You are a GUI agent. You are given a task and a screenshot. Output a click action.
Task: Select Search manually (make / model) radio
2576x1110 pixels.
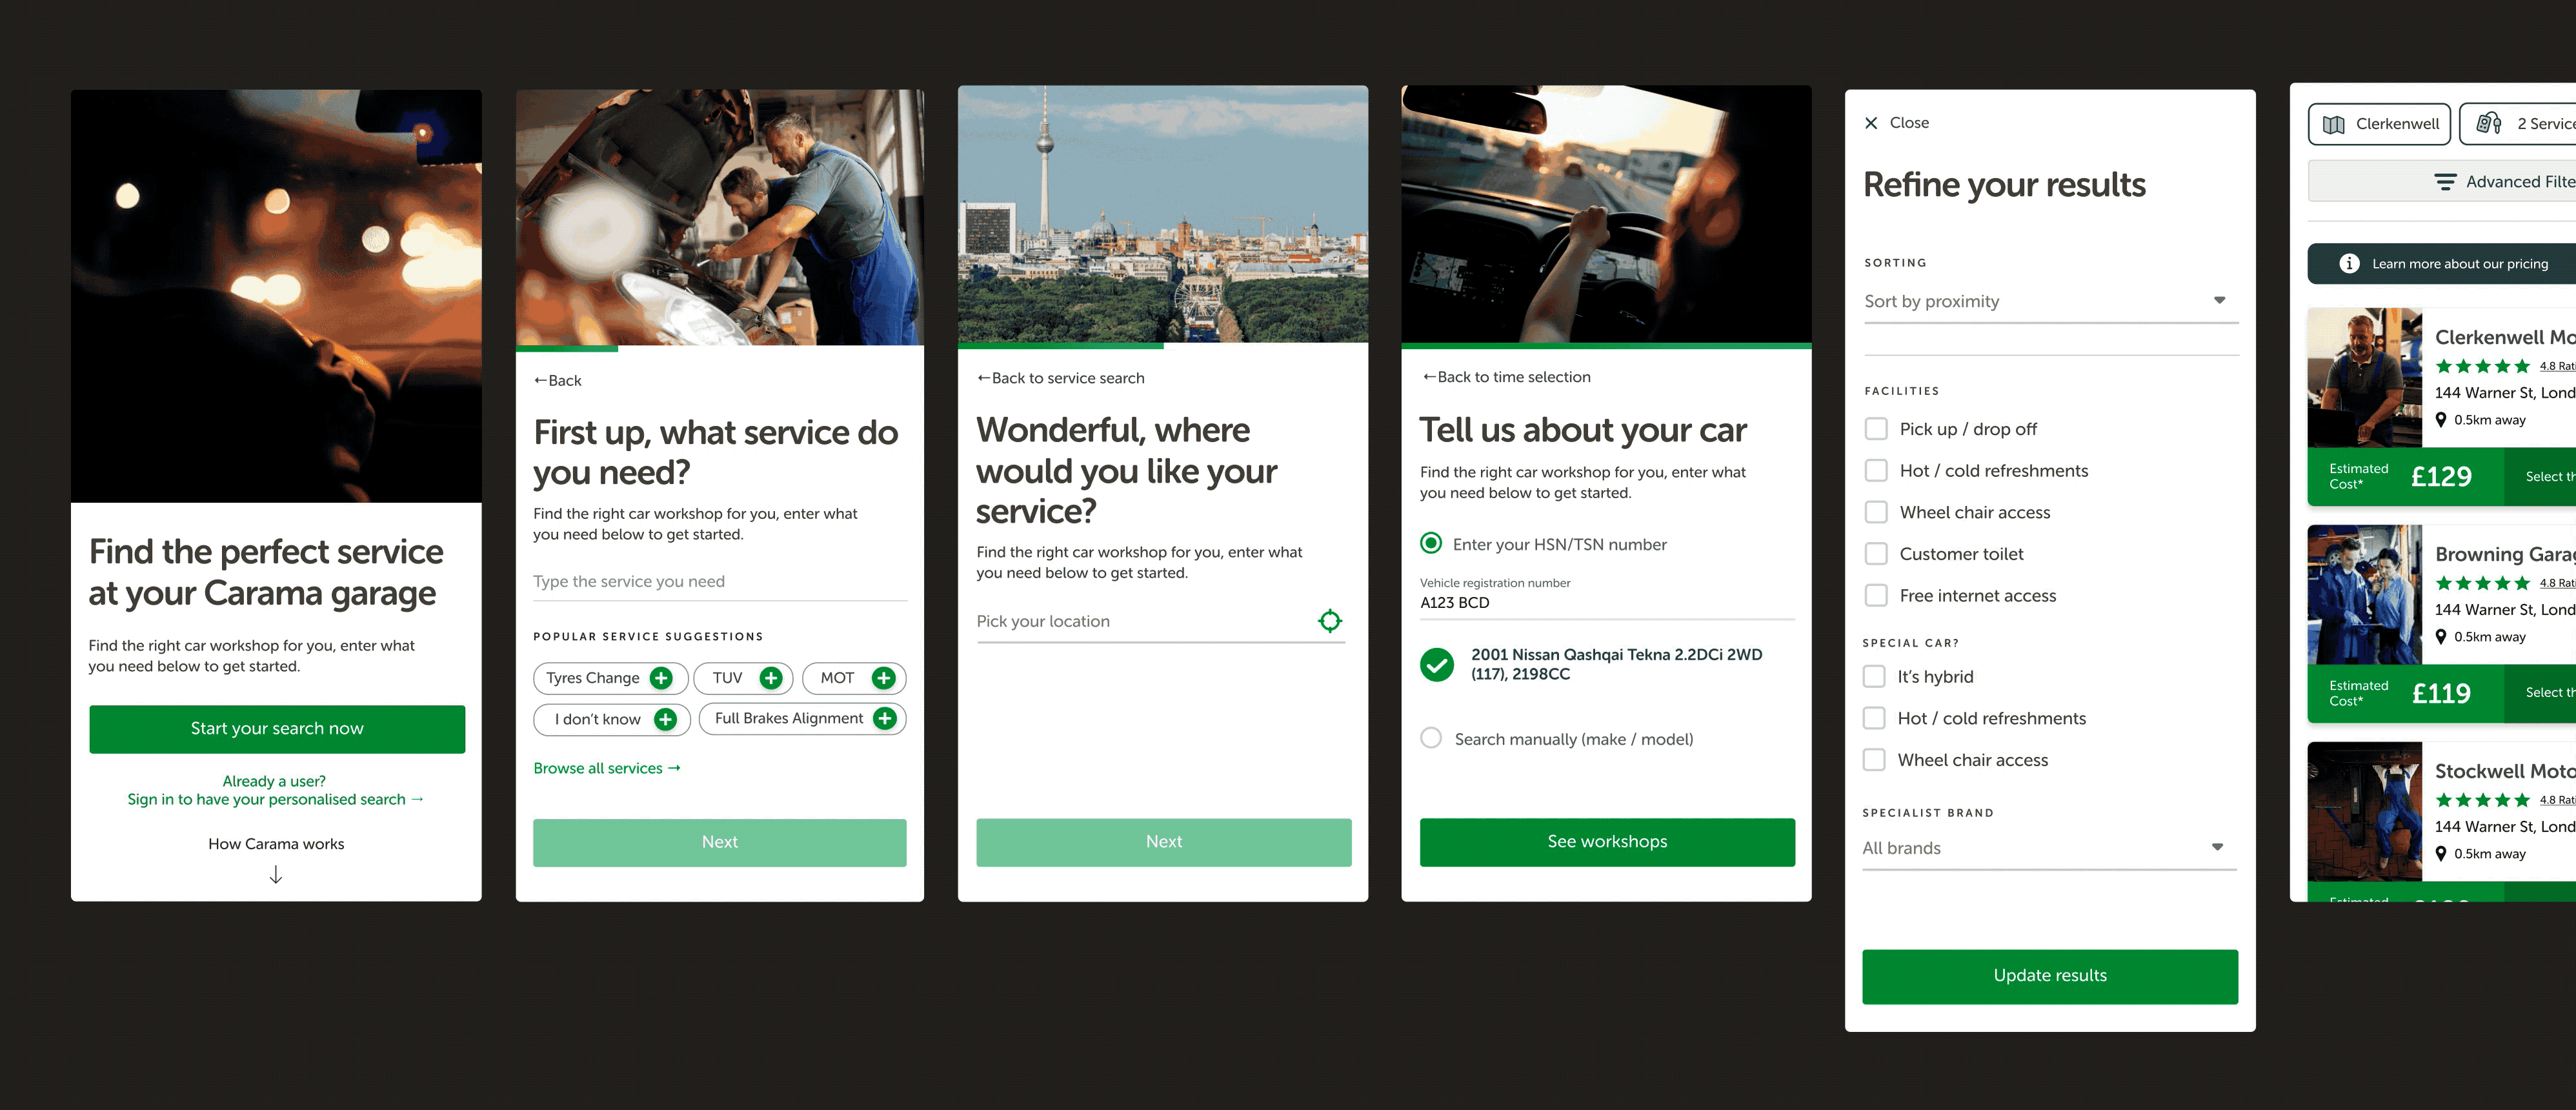(x=1431, y=738)
